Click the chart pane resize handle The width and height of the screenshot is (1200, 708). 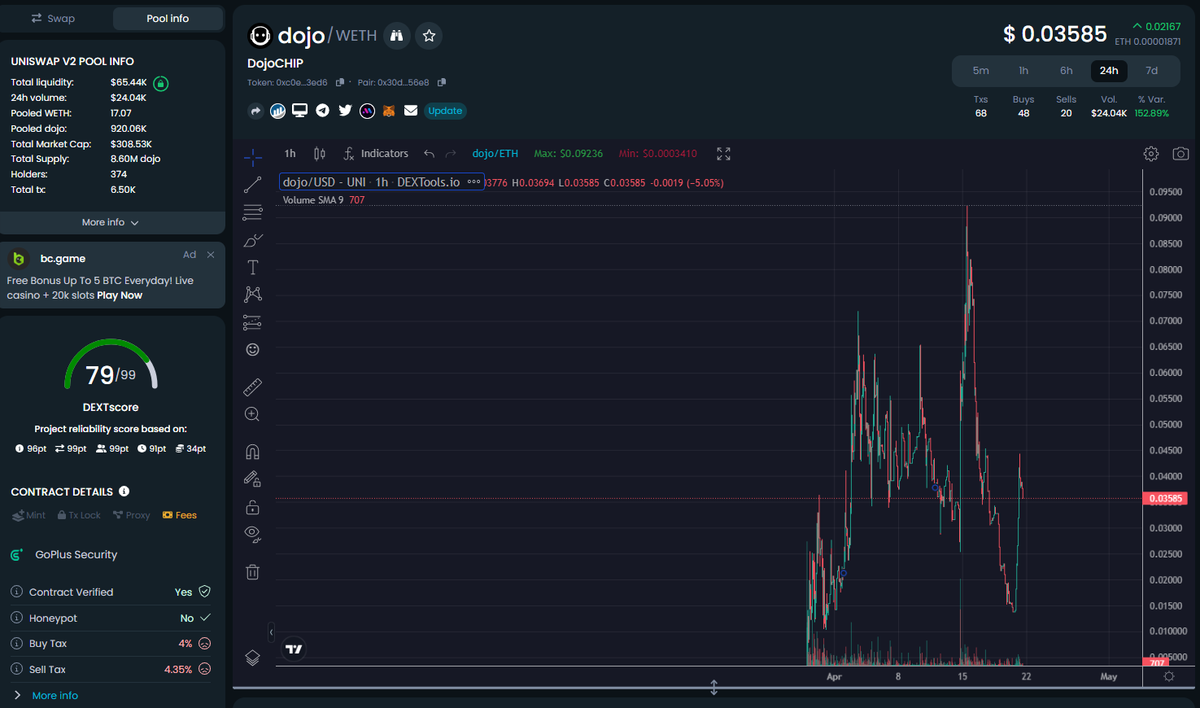coord(714,687)
